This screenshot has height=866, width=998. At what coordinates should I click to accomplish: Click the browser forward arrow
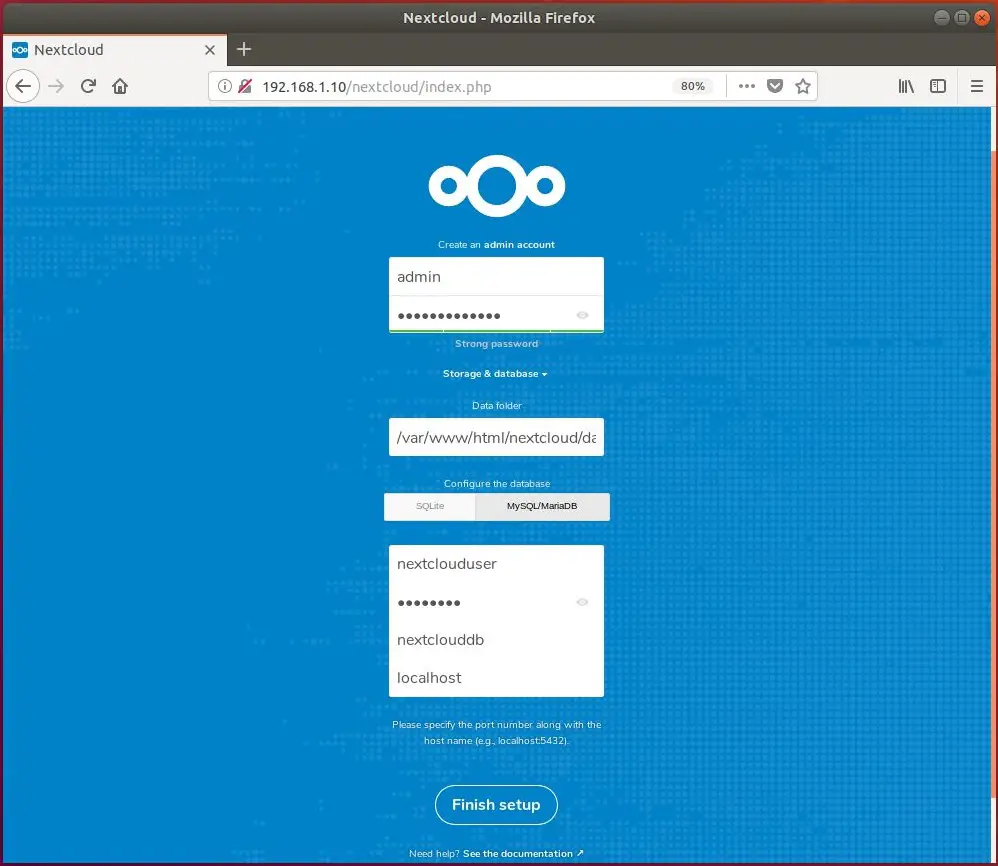point(56,86)
